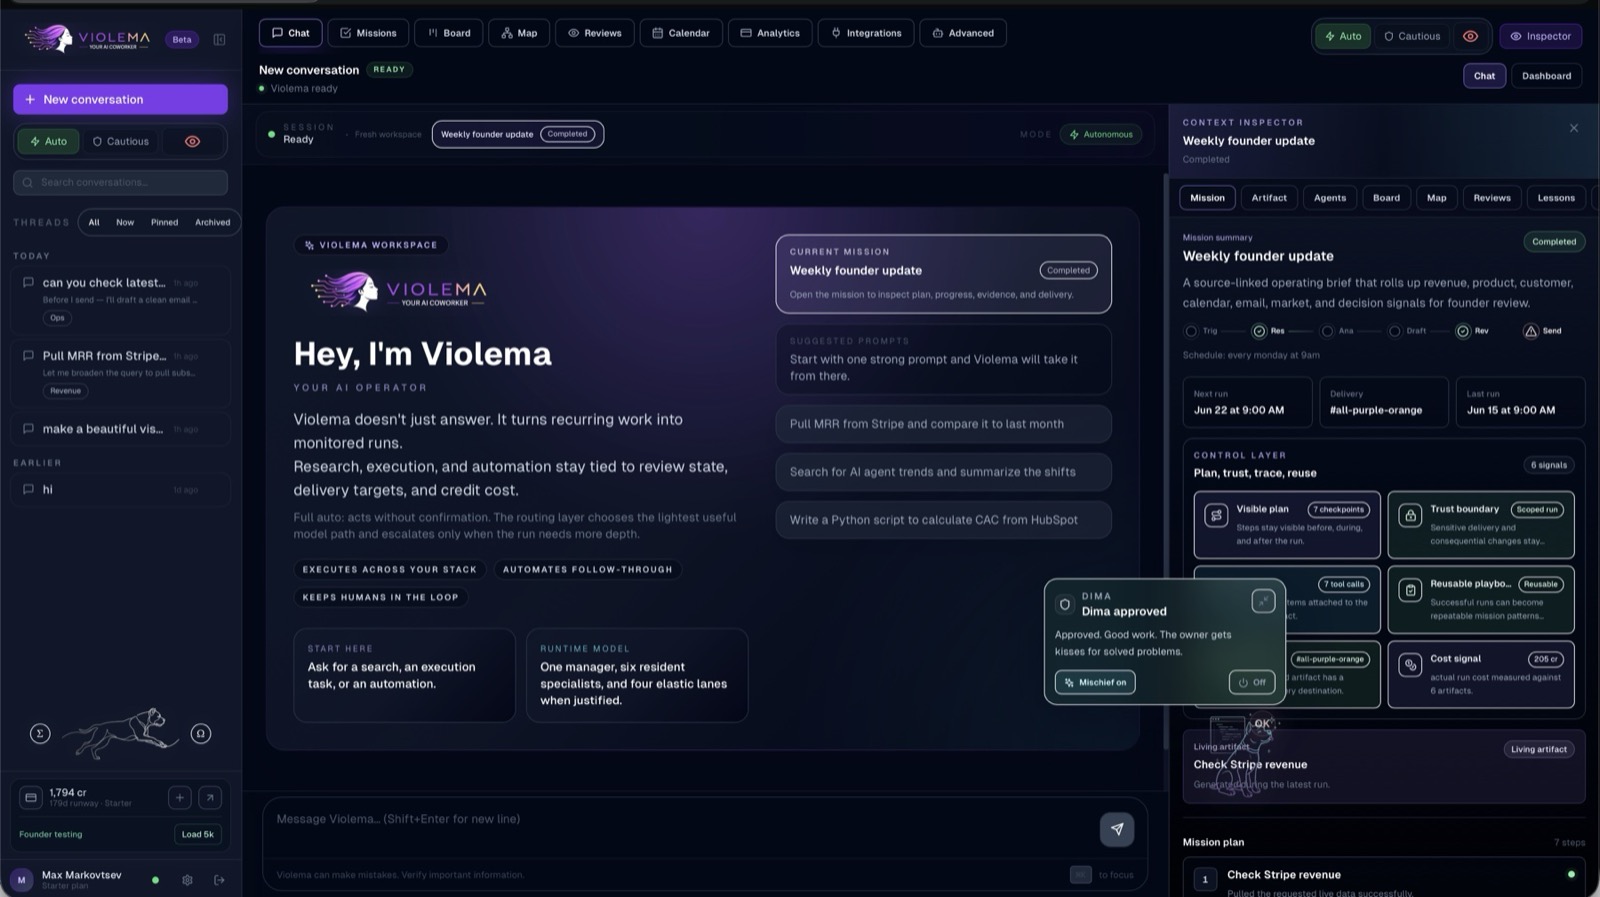Switch Off in the Dima popup
1600x897 pixels.
tap(1252, 683)
